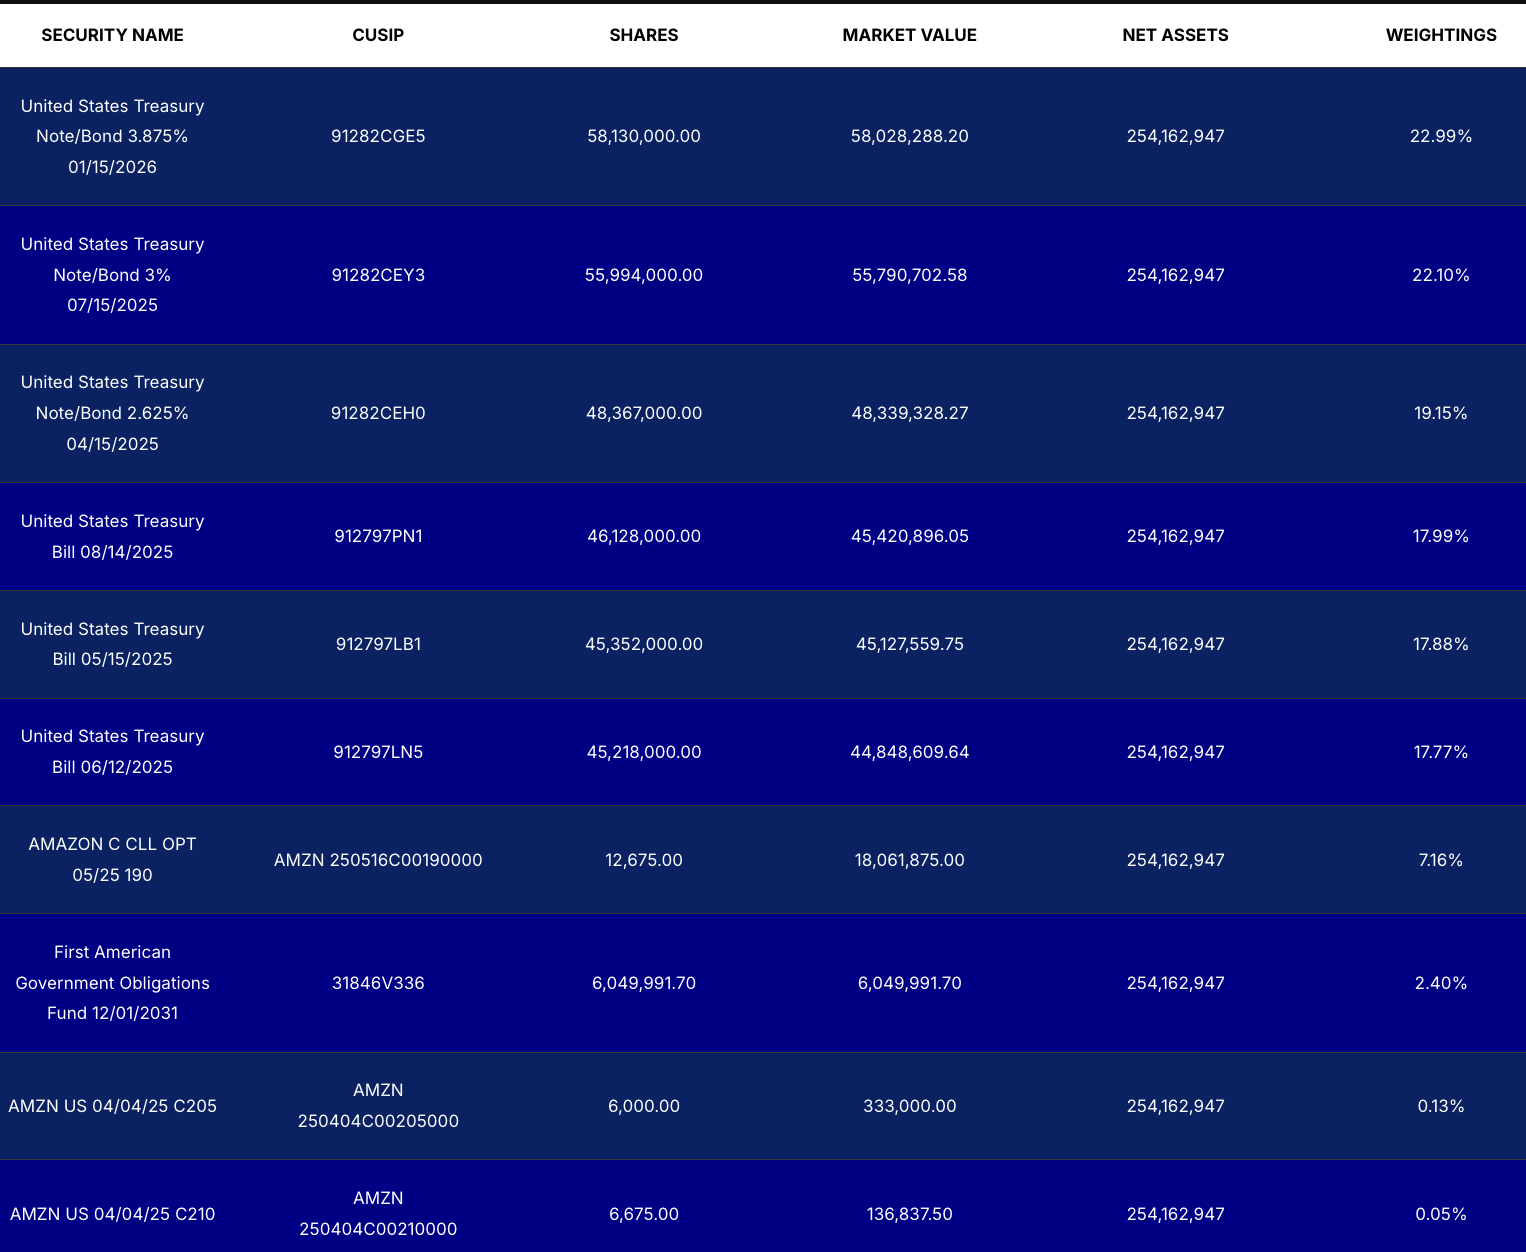Select the NET ASSETS column header

[x=1175, y=35]
